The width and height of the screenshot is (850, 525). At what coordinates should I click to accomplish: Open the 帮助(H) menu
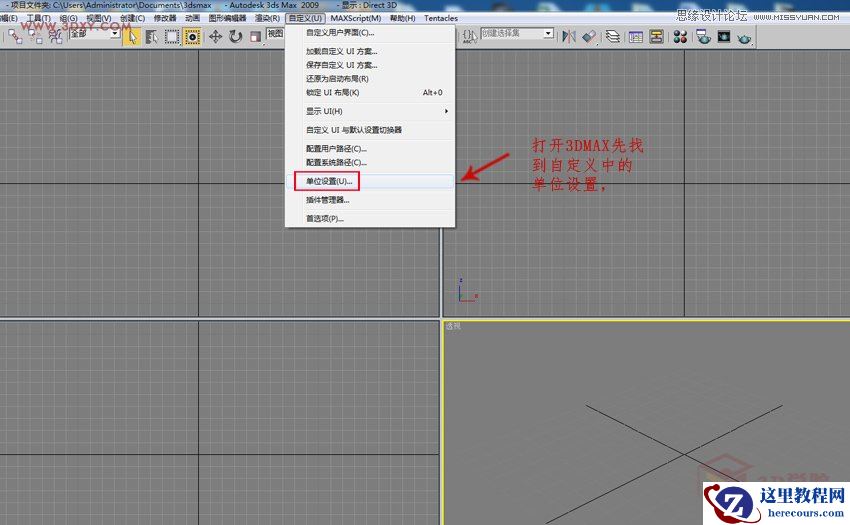pos(402,18)
